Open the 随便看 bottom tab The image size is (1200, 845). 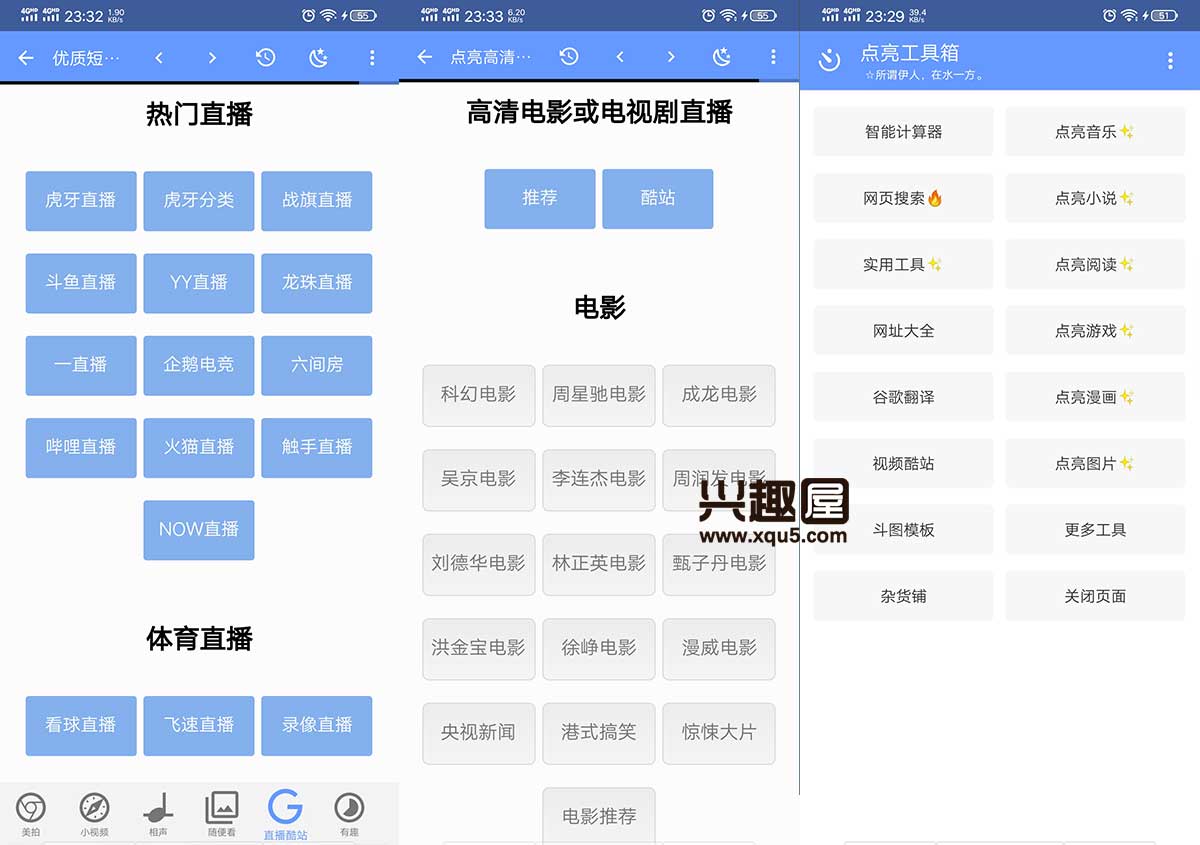tap(221, 814)
